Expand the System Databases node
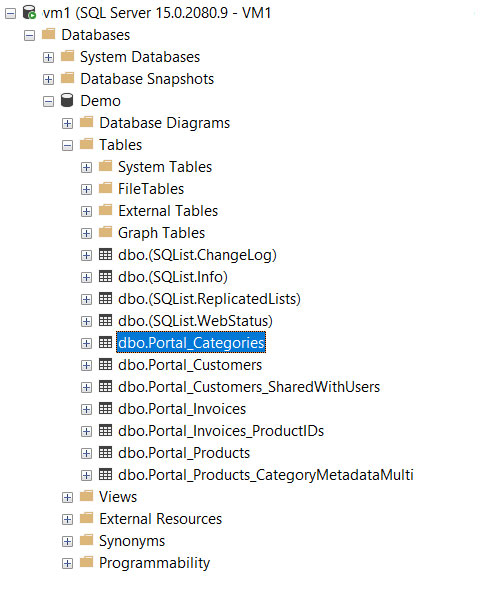497x598 pixels. [x=48, y=58]
